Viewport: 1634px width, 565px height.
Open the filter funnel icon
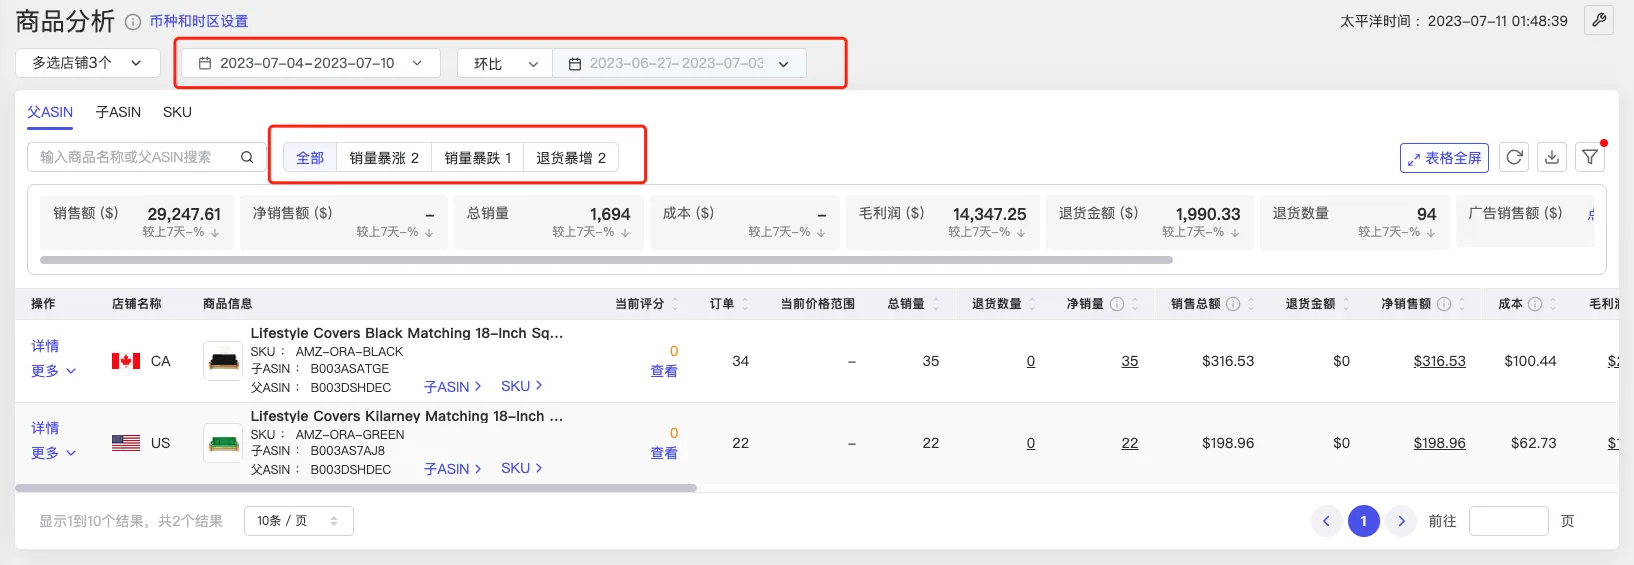click(x=1590, y=157)
